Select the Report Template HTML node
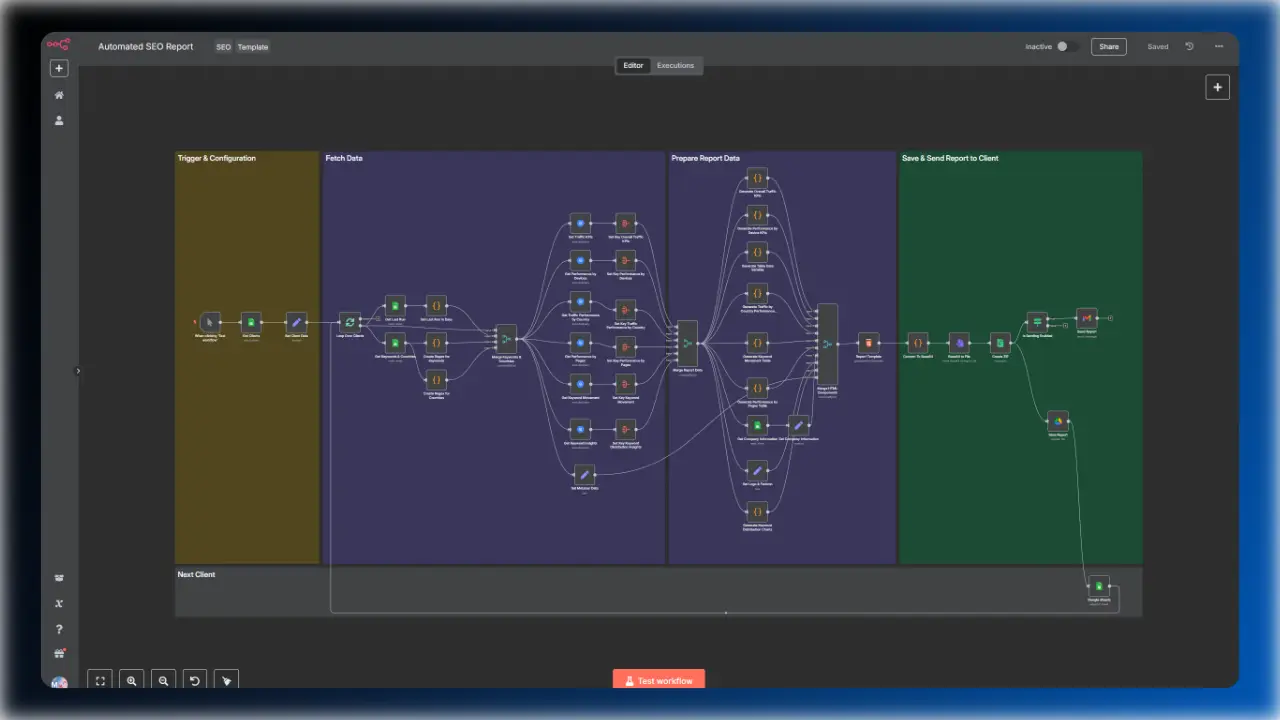The height and width of the screenshot is (720, 1280). [869, 343]
